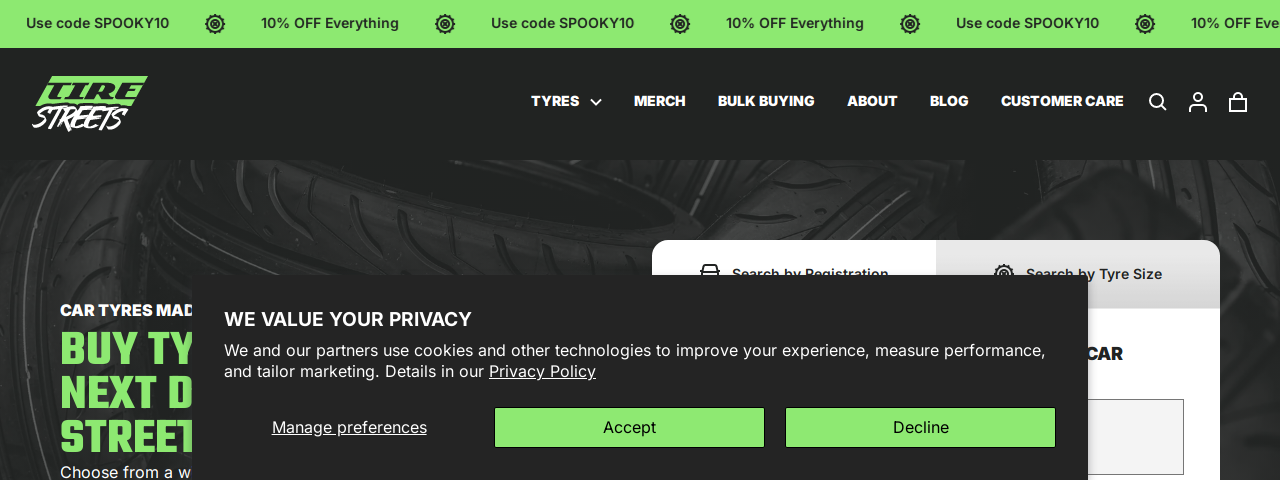Click the car icon beside Search by Registration
Screen dimensions: 1280x480
[710, 271]
